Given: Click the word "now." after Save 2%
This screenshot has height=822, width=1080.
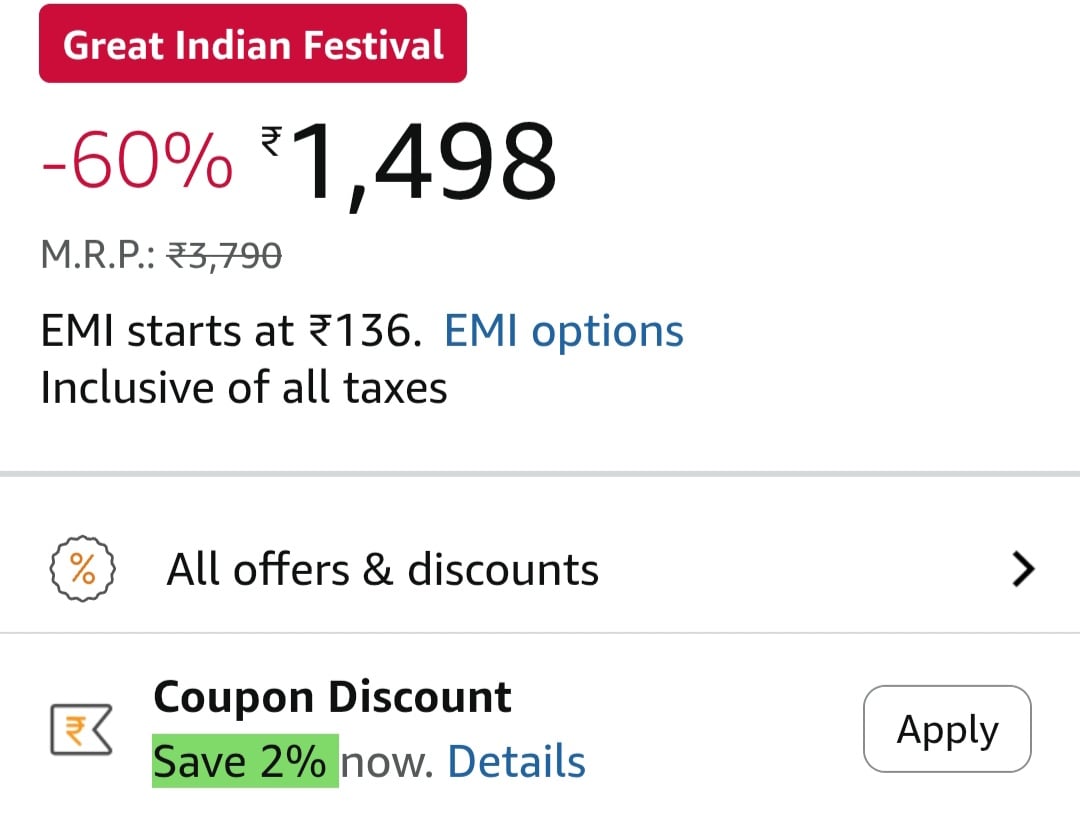Looking at the screenshot, I should click(x=386, y=762).
